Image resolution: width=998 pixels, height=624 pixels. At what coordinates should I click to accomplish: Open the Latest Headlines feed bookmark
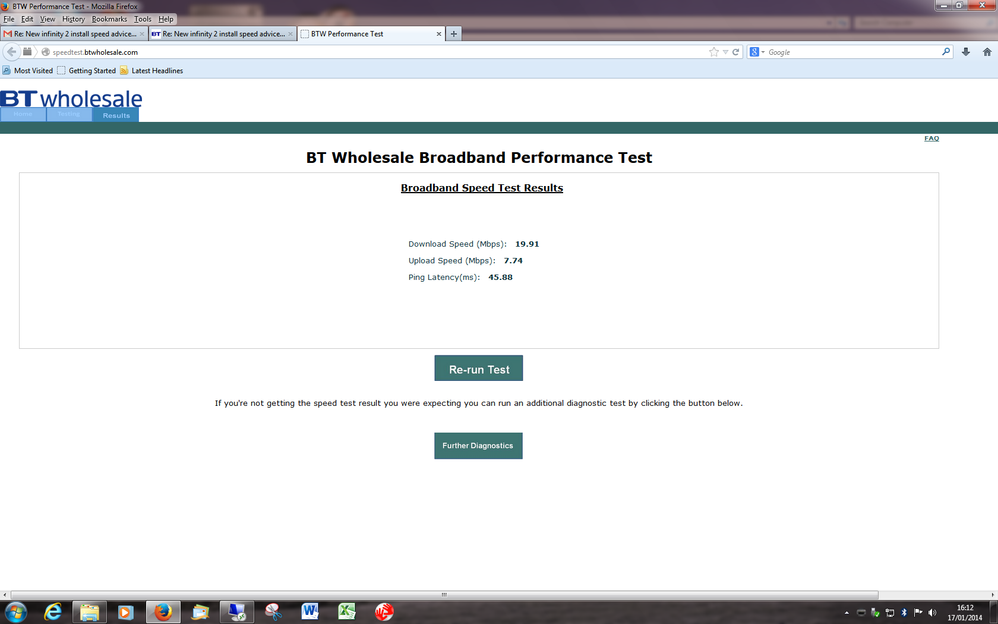tap(151, 71)
